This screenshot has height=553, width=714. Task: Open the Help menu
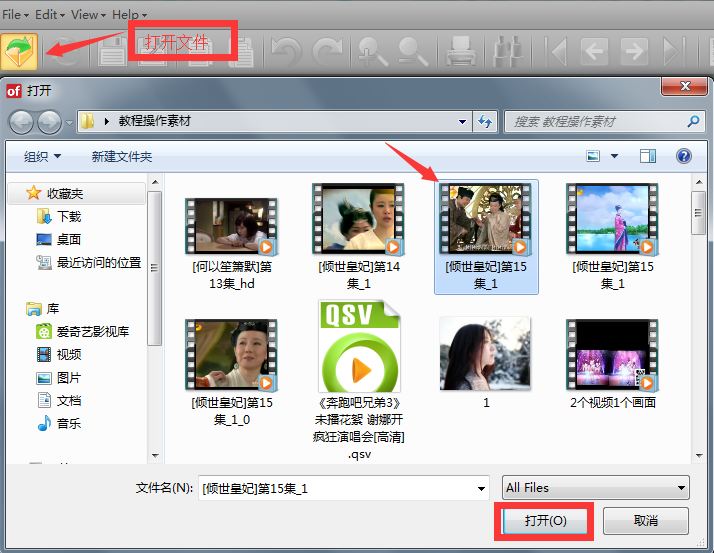[129, 15]
